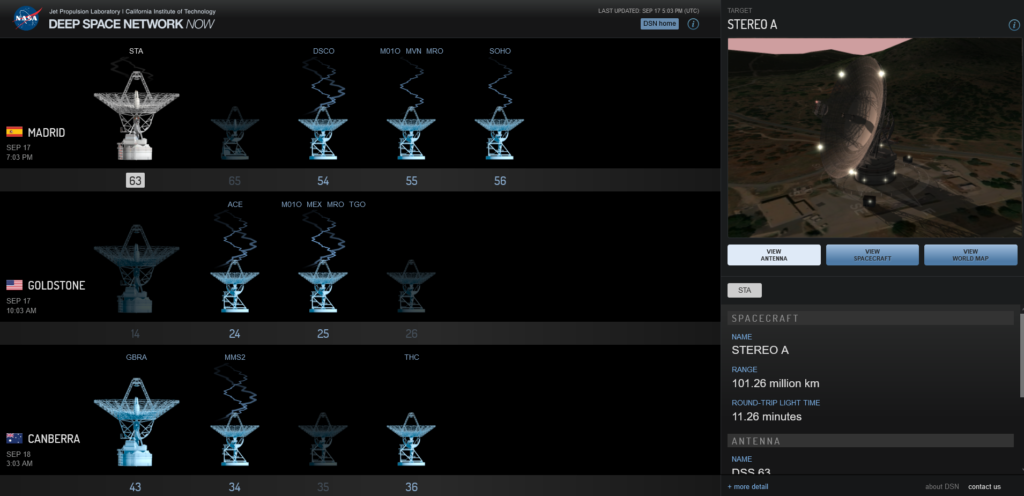Click the THC spacecraft label
The width and height of the screenshot is (1024, 496).
pyautogui.click(x=411, y=357)
